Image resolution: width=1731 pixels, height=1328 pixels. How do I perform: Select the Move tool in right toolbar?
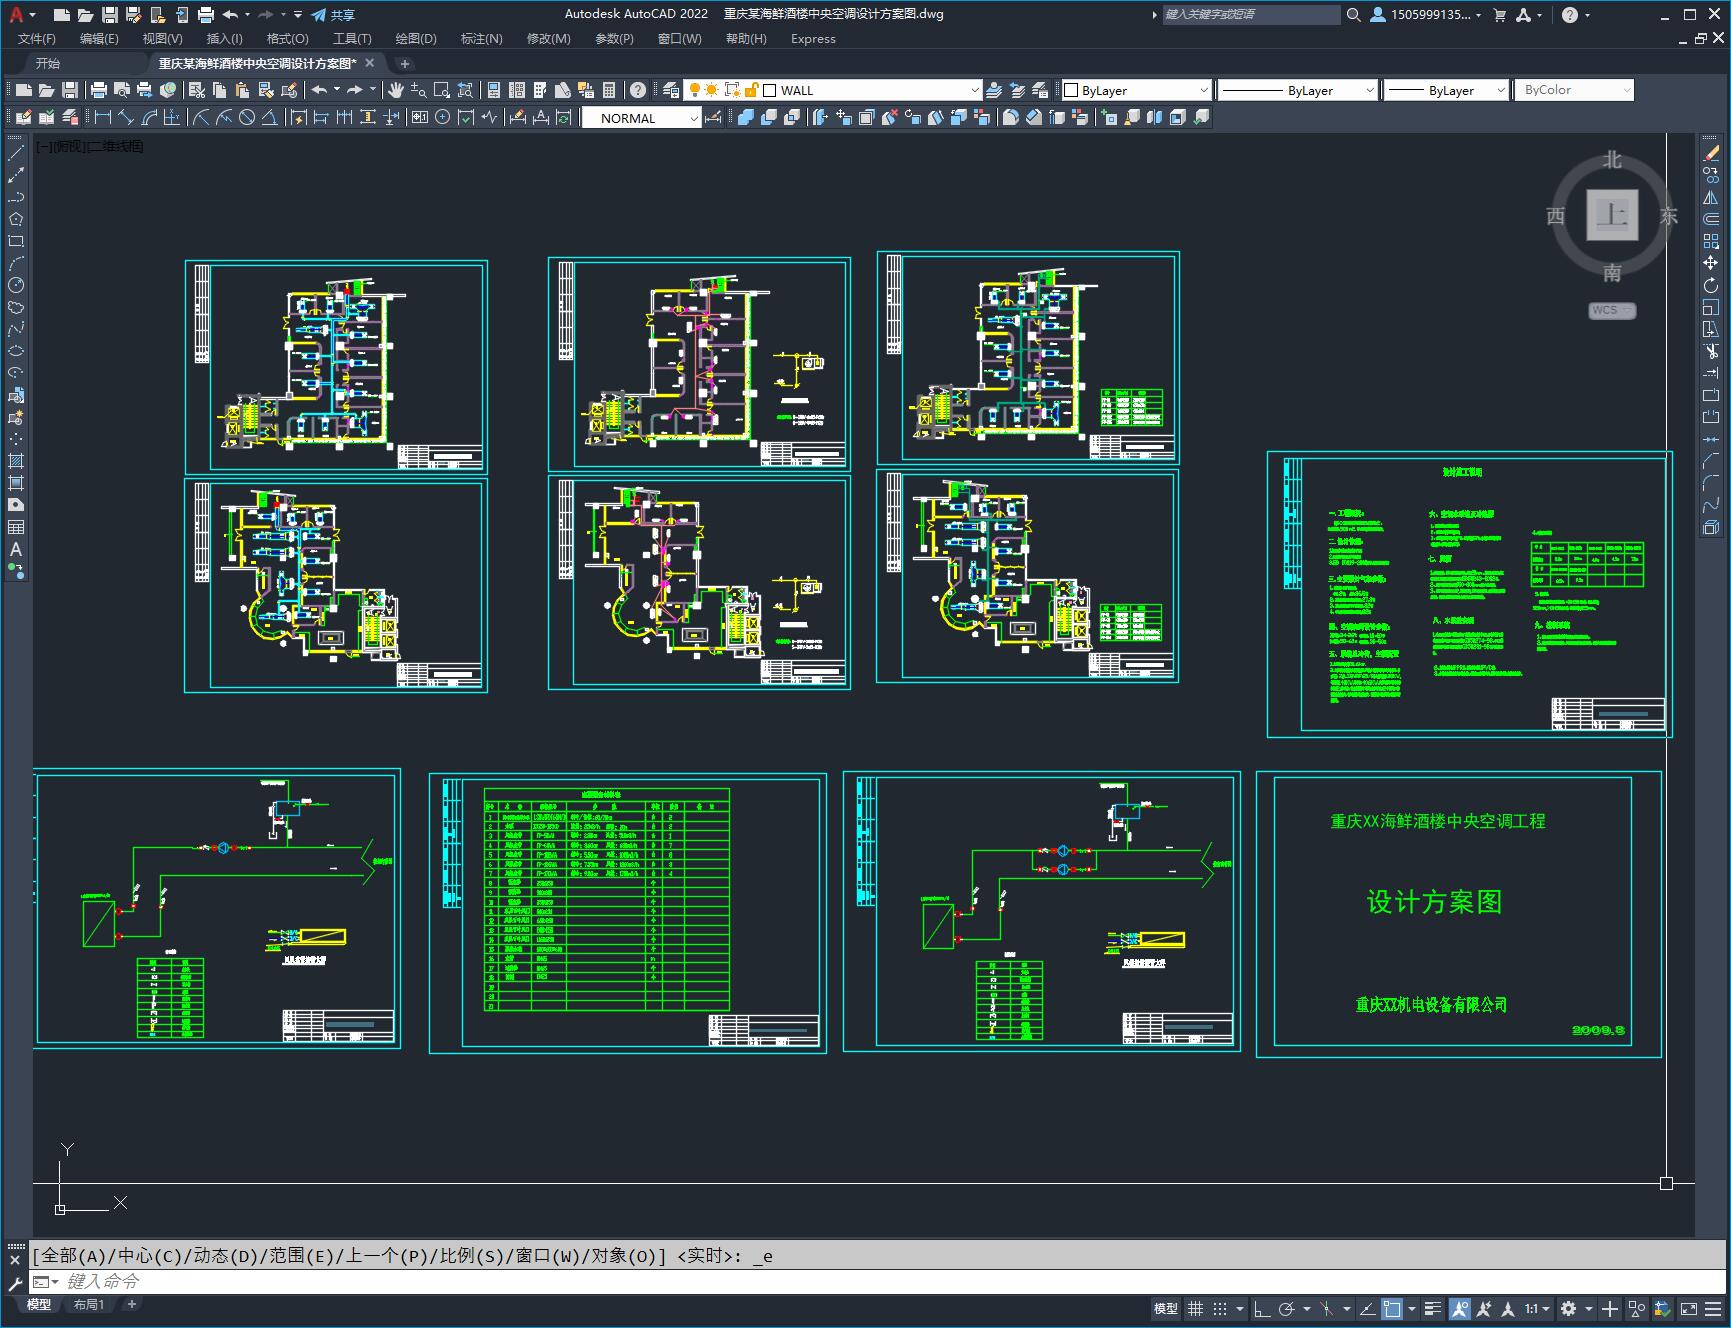click(1711, 263)
